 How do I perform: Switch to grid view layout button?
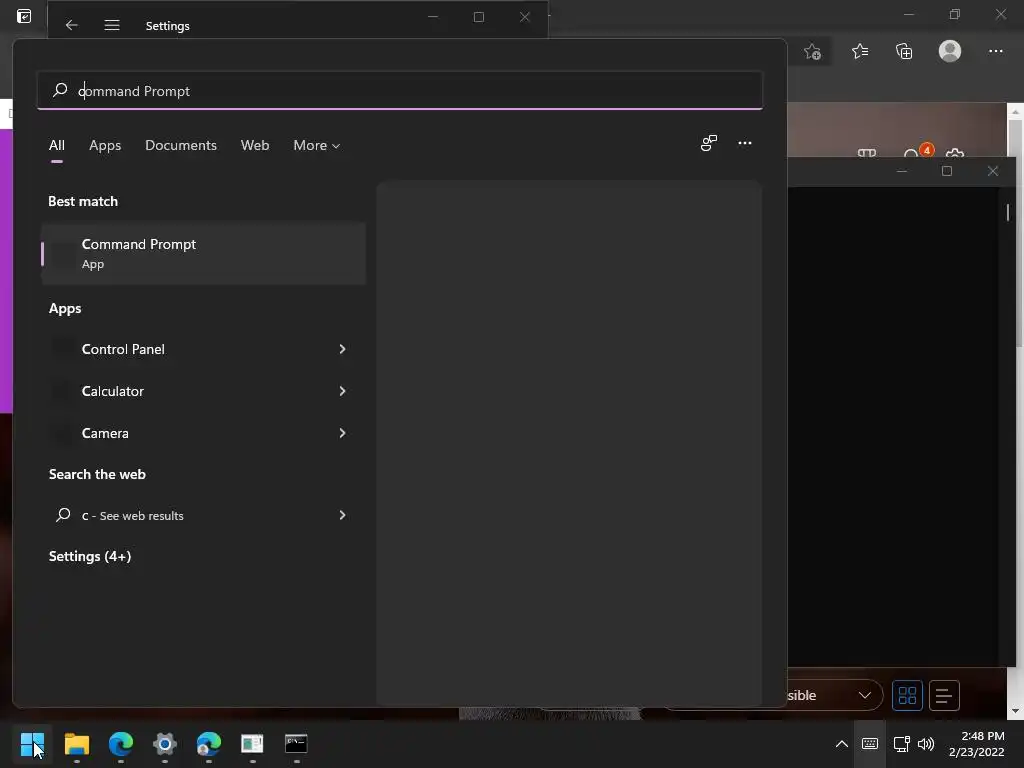coord(907,696)
